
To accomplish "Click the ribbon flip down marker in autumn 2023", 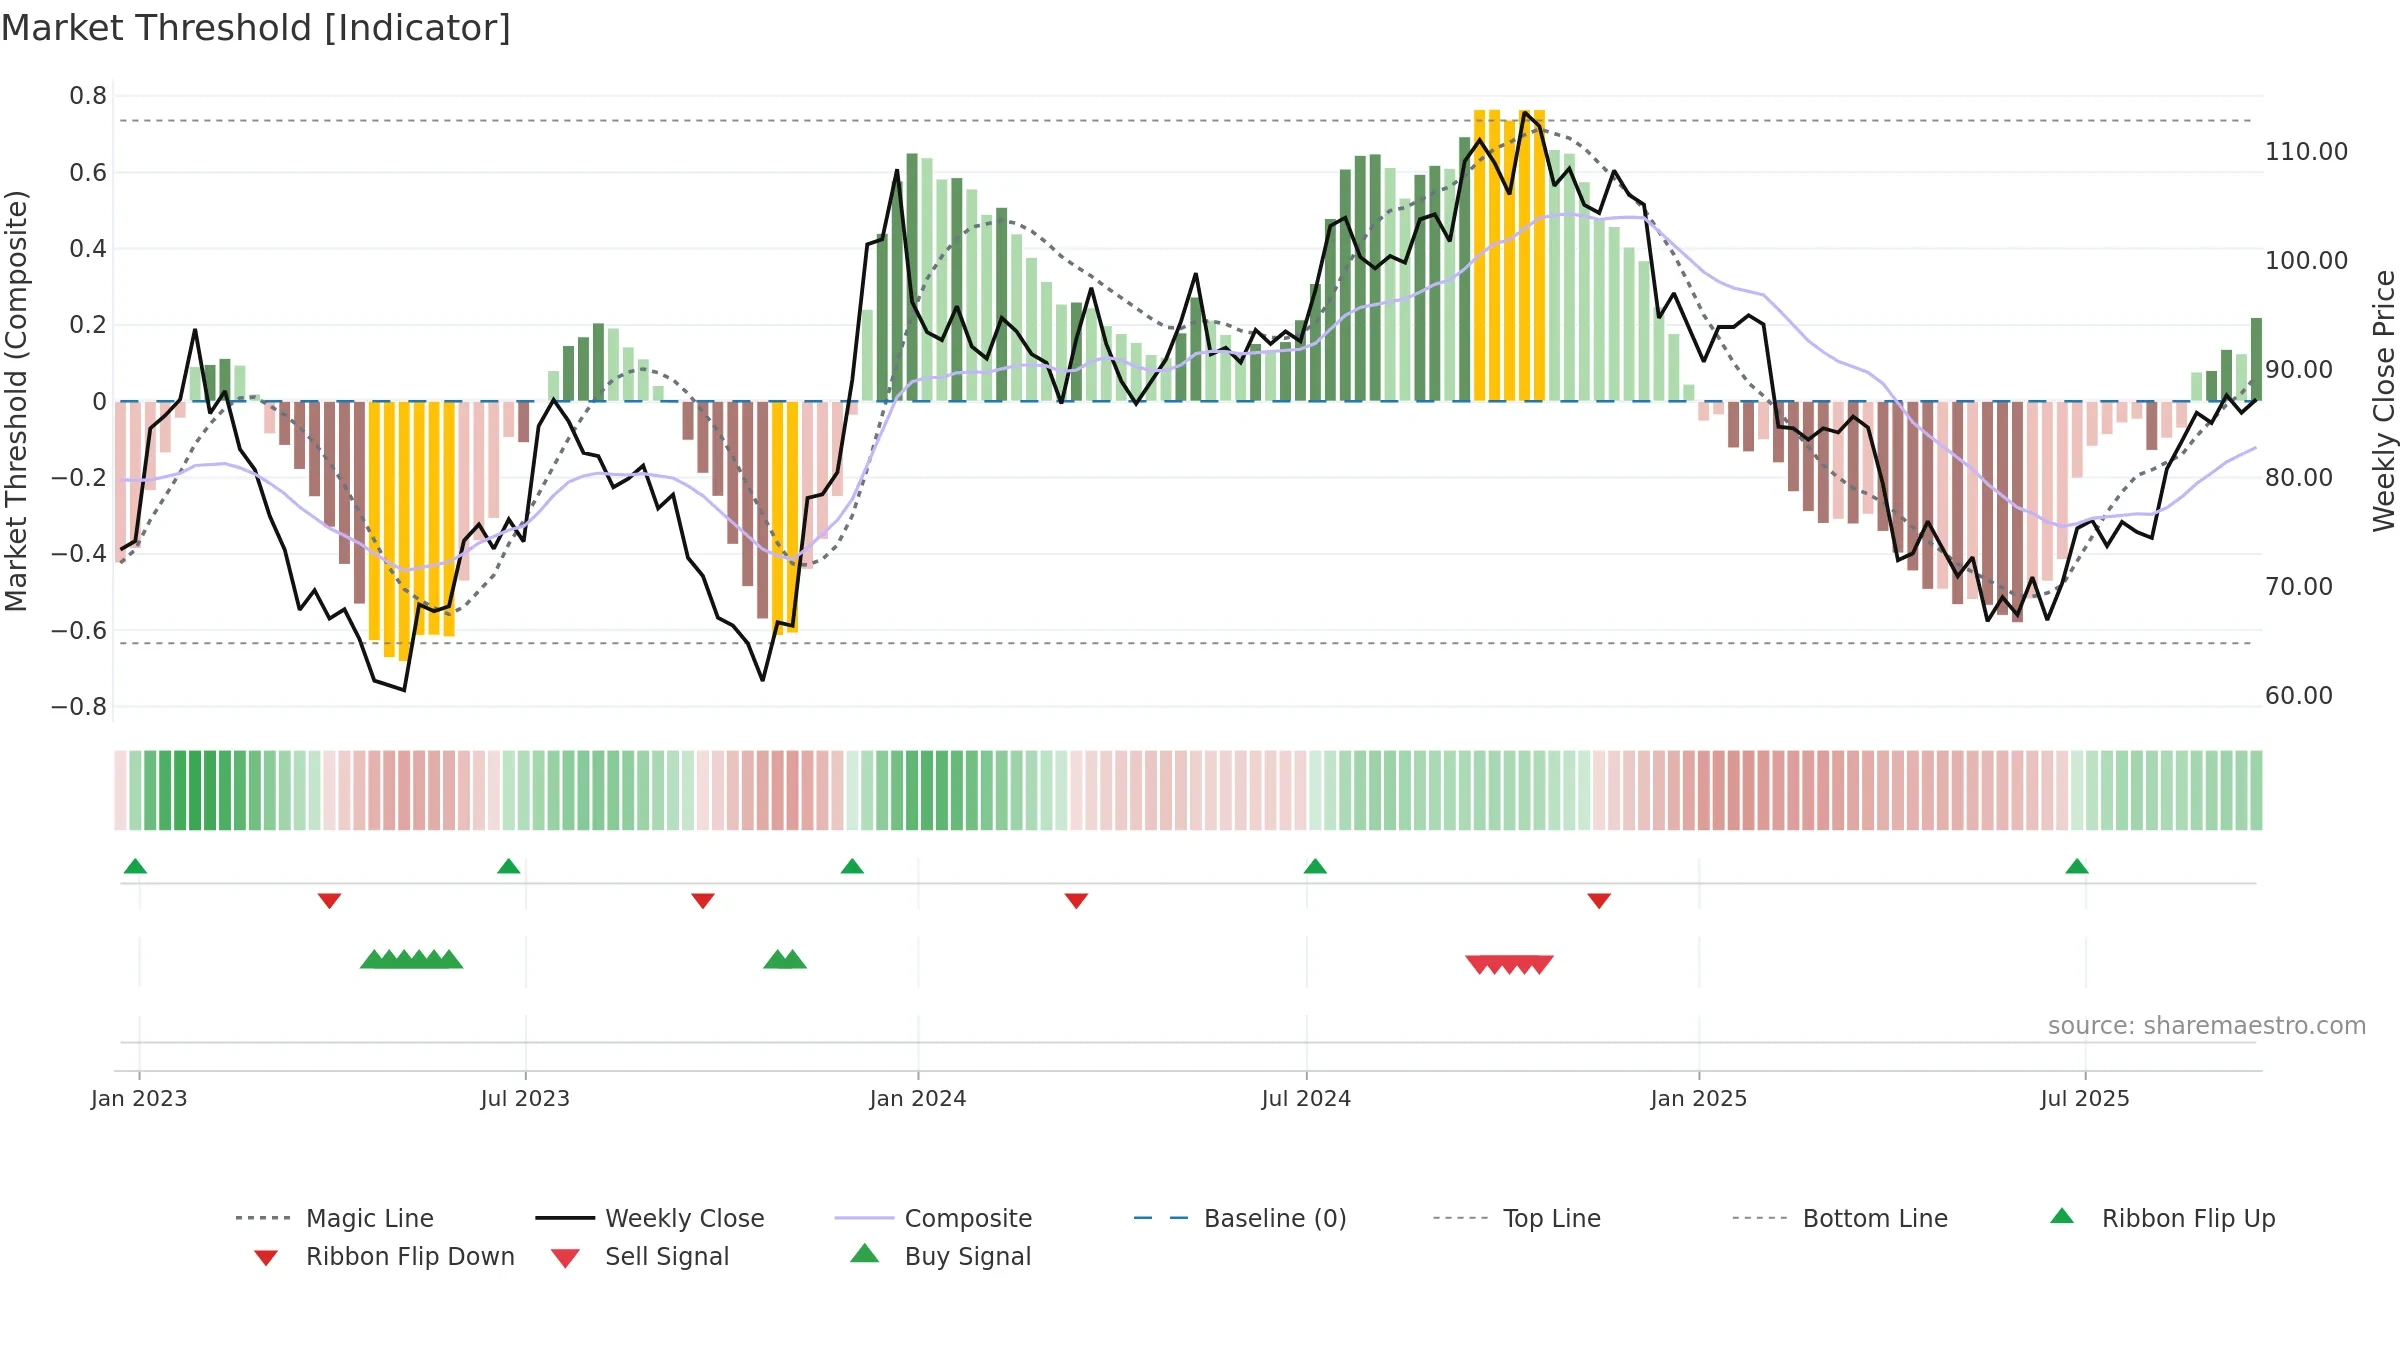I will (x=703, y=901).
